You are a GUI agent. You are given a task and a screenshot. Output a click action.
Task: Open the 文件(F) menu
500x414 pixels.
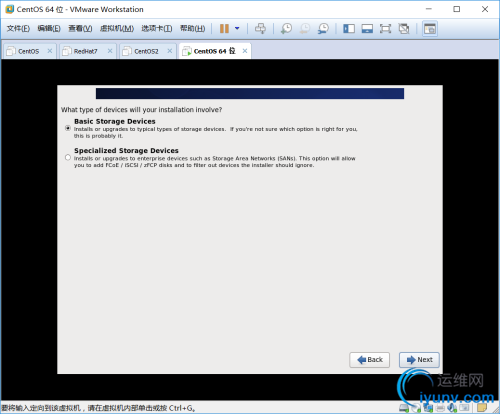coord(18,29)
